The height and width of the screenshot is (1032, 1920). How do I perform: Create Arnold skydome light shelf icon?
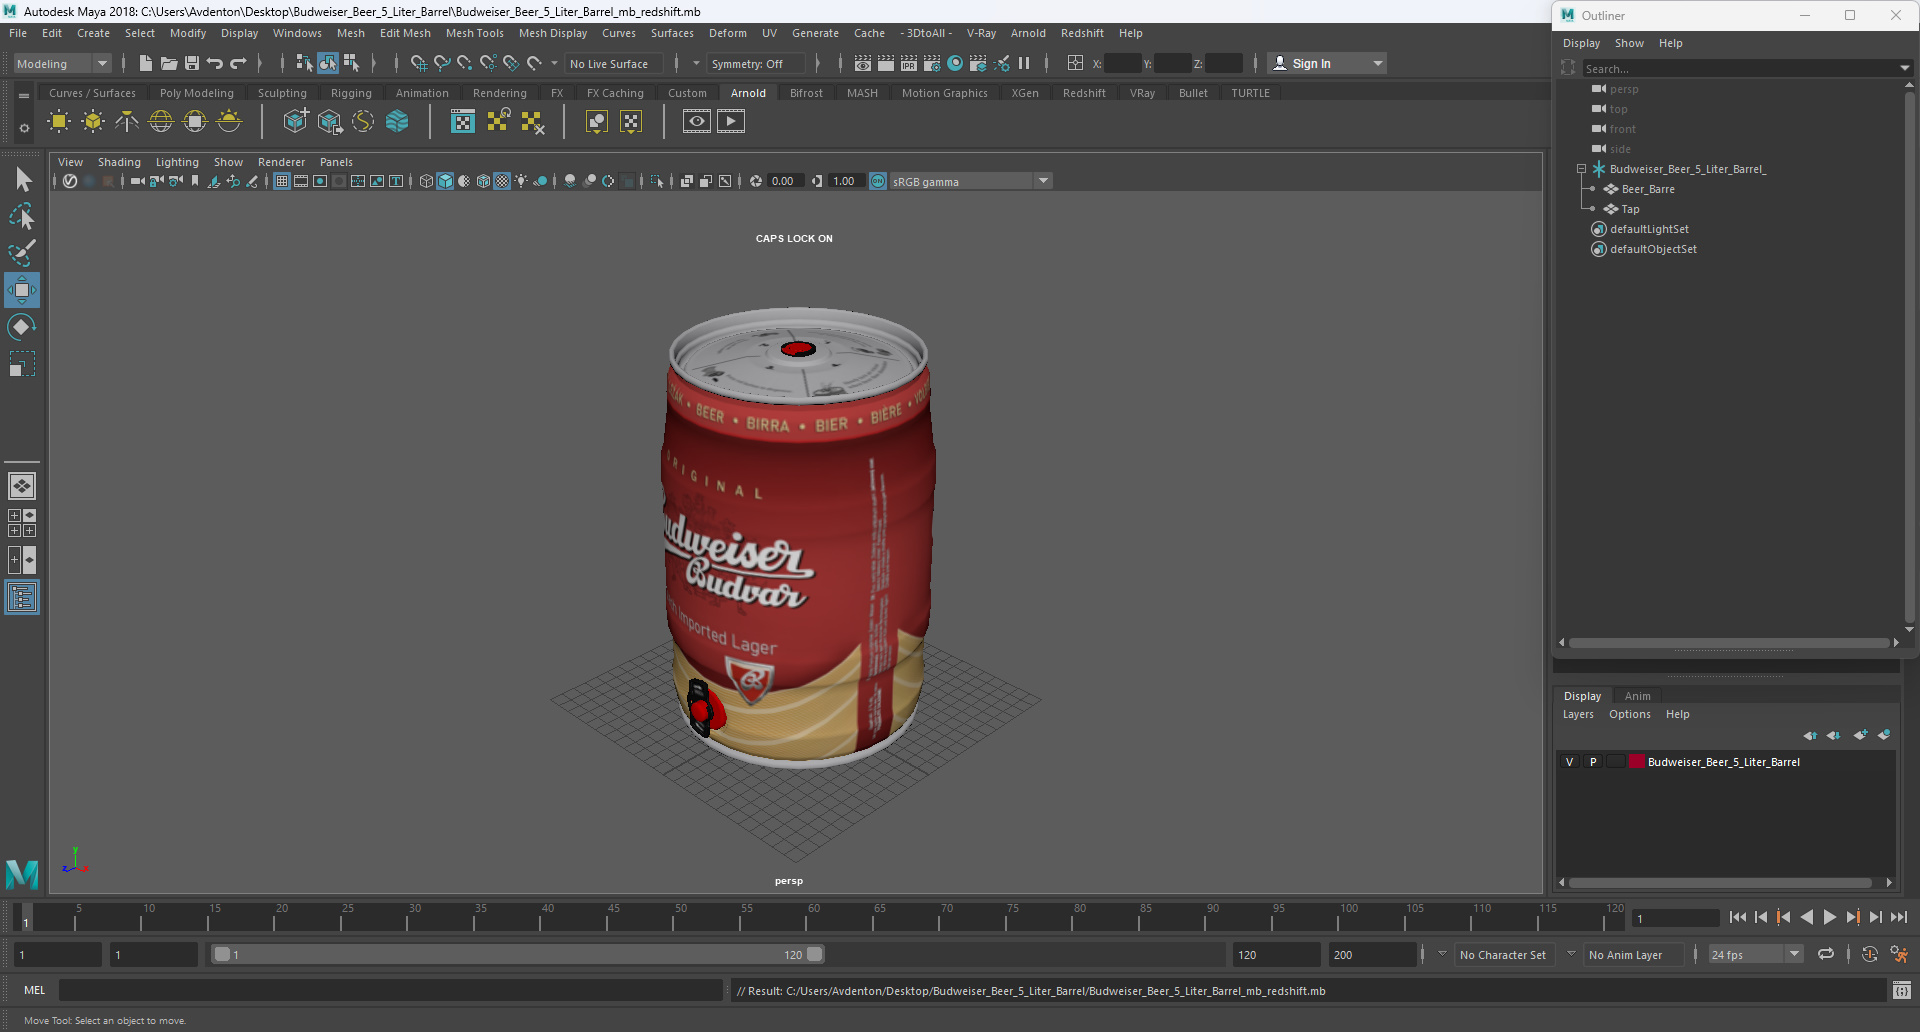coord(161,122)
